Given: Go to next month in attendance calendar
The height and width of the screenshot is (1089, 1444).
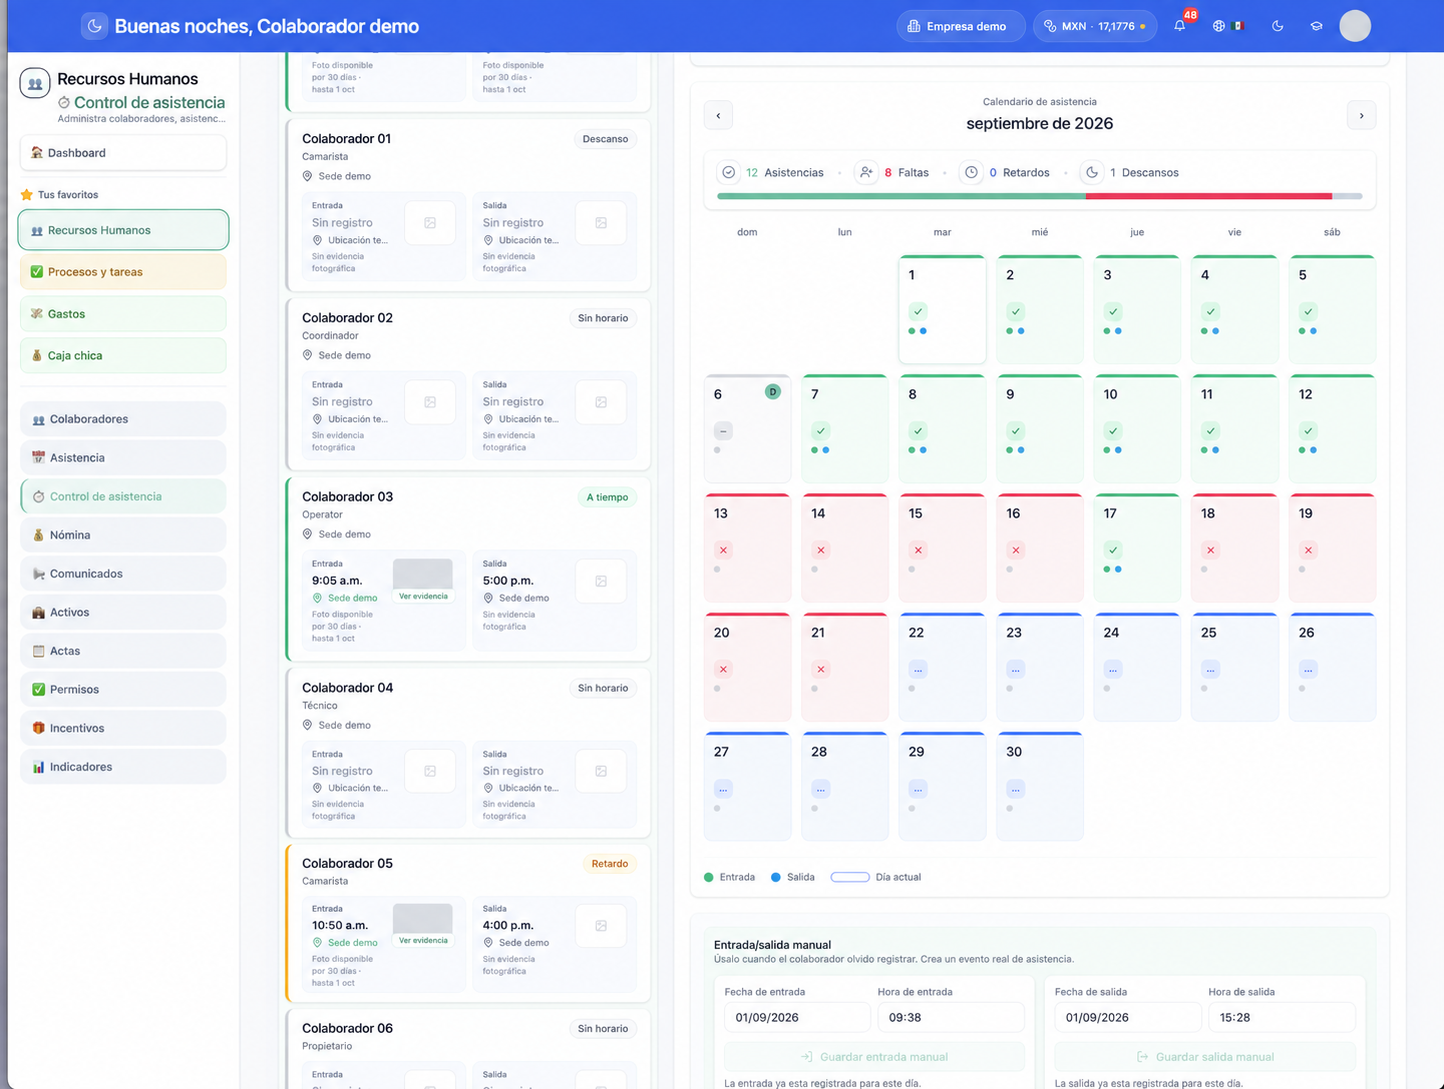Looking at the screenshot, I should tap(1361, 115).
